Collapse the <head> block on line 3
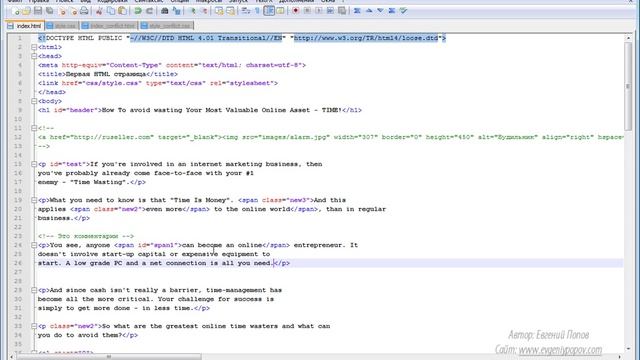The width and height of the screenshot is (640, 360). pyautogui.click(x=34, y=56)
